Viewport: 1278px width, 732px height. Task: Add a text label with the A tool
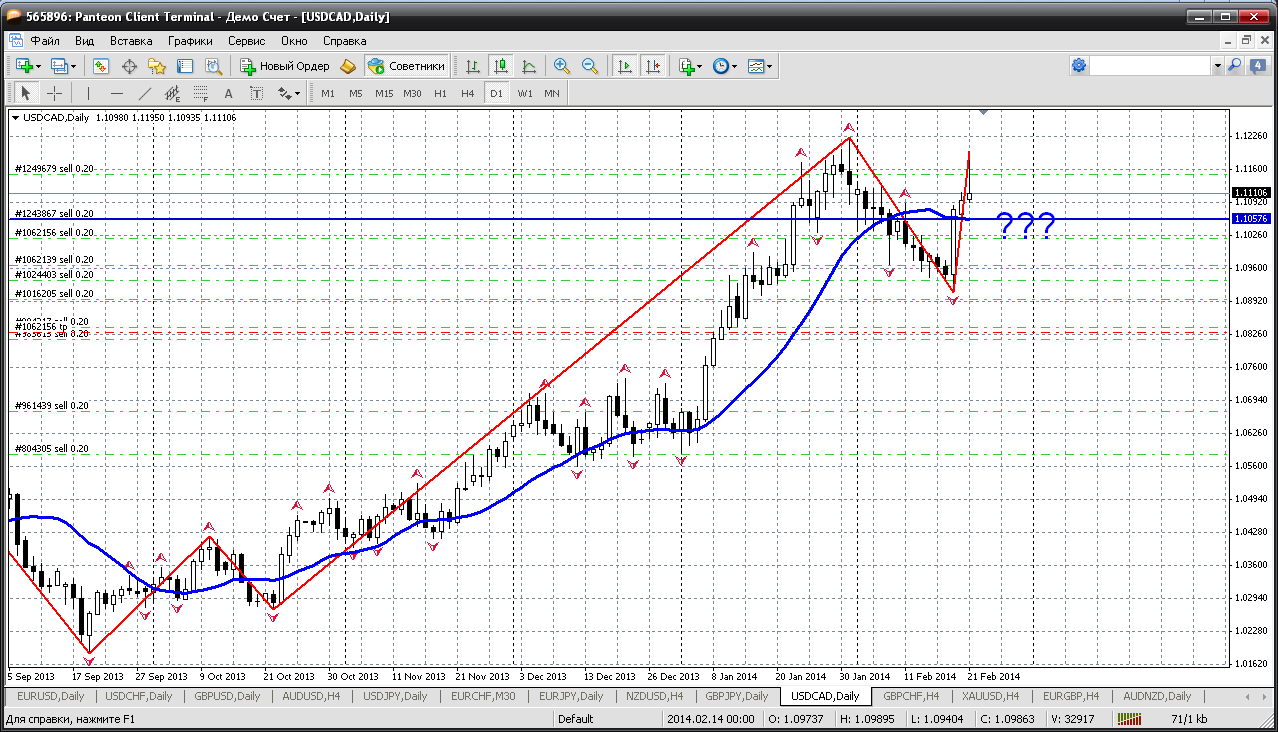pos(228,93)
